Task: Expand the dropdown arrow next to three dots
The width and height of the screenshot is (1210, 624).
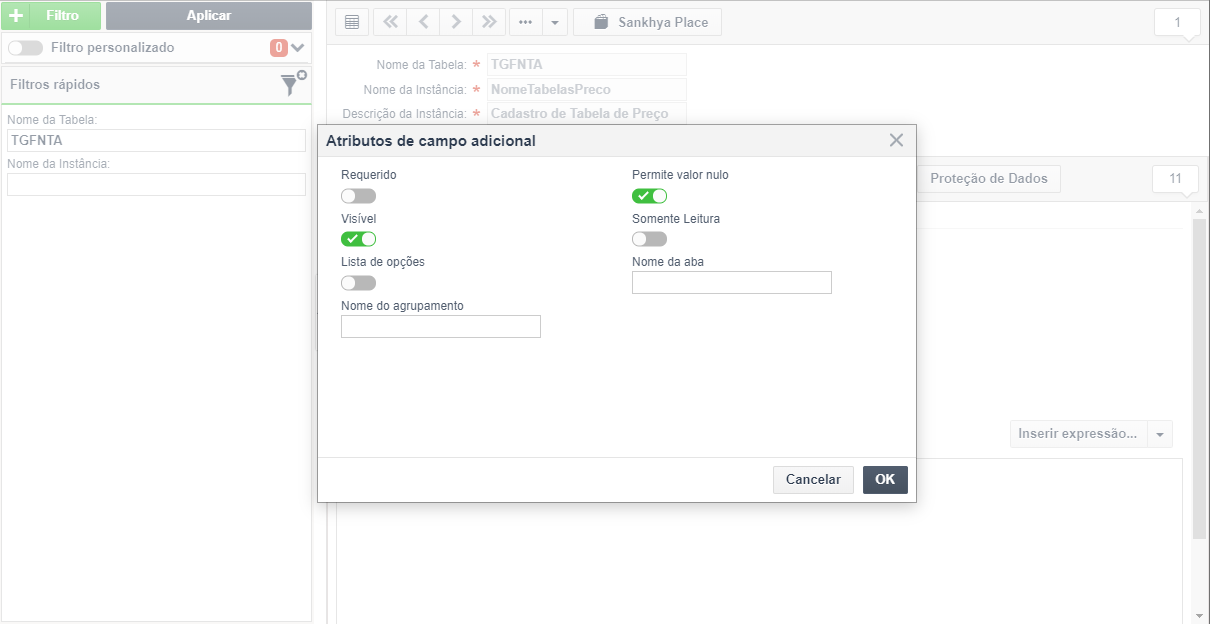Action: pos(556,22)
